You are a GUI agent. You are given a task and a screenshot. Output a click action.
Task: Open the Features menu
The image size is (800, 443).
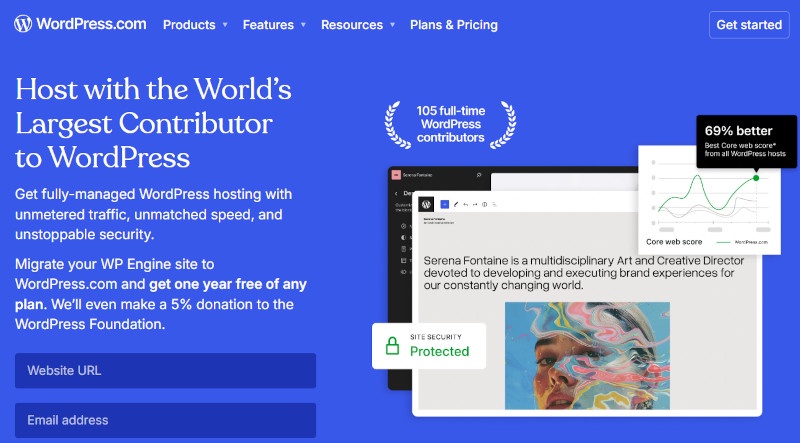(x=268, y=25)
